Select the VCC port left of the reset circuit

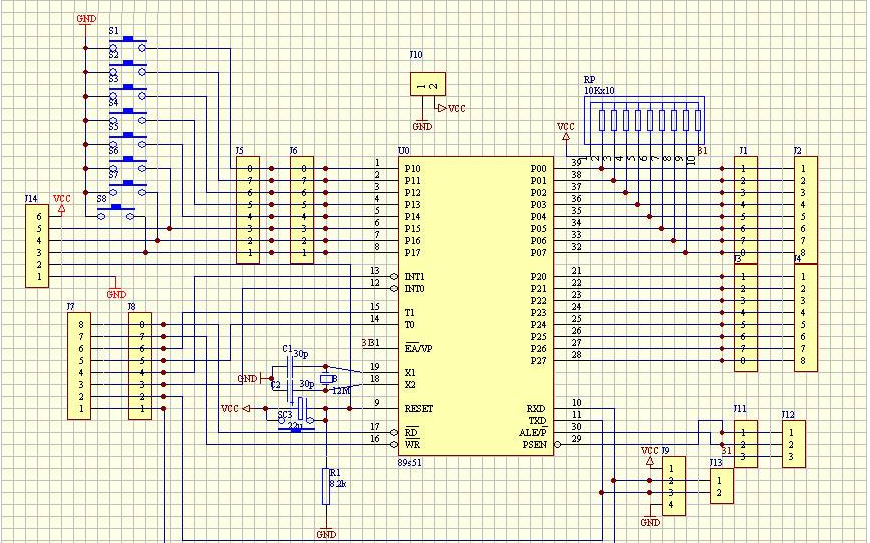tap(236, 409)
